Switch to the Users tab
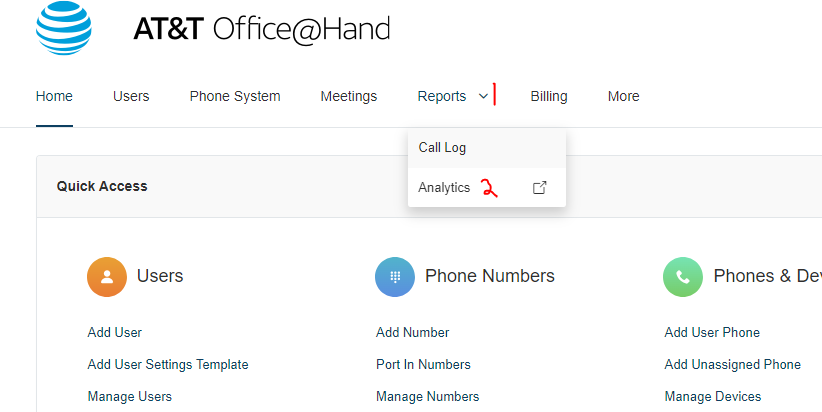 pyautogui.click(x=131, y=96)
